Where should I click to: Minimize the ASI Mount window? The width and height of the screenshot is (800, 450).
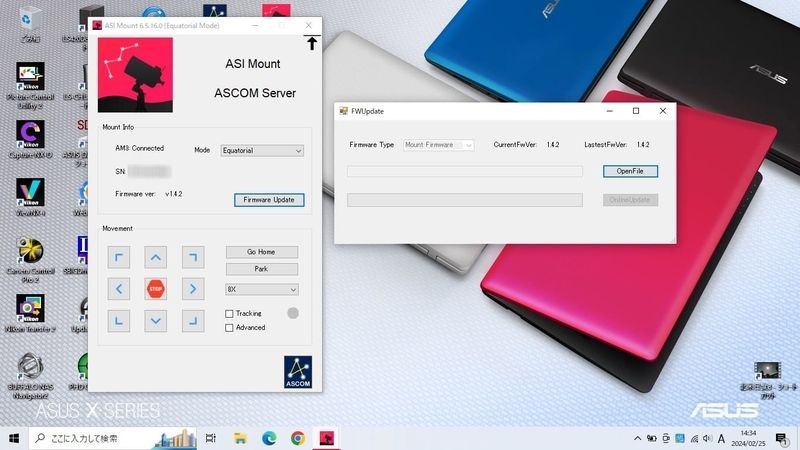pyautogui.click(x=255, y=26)
